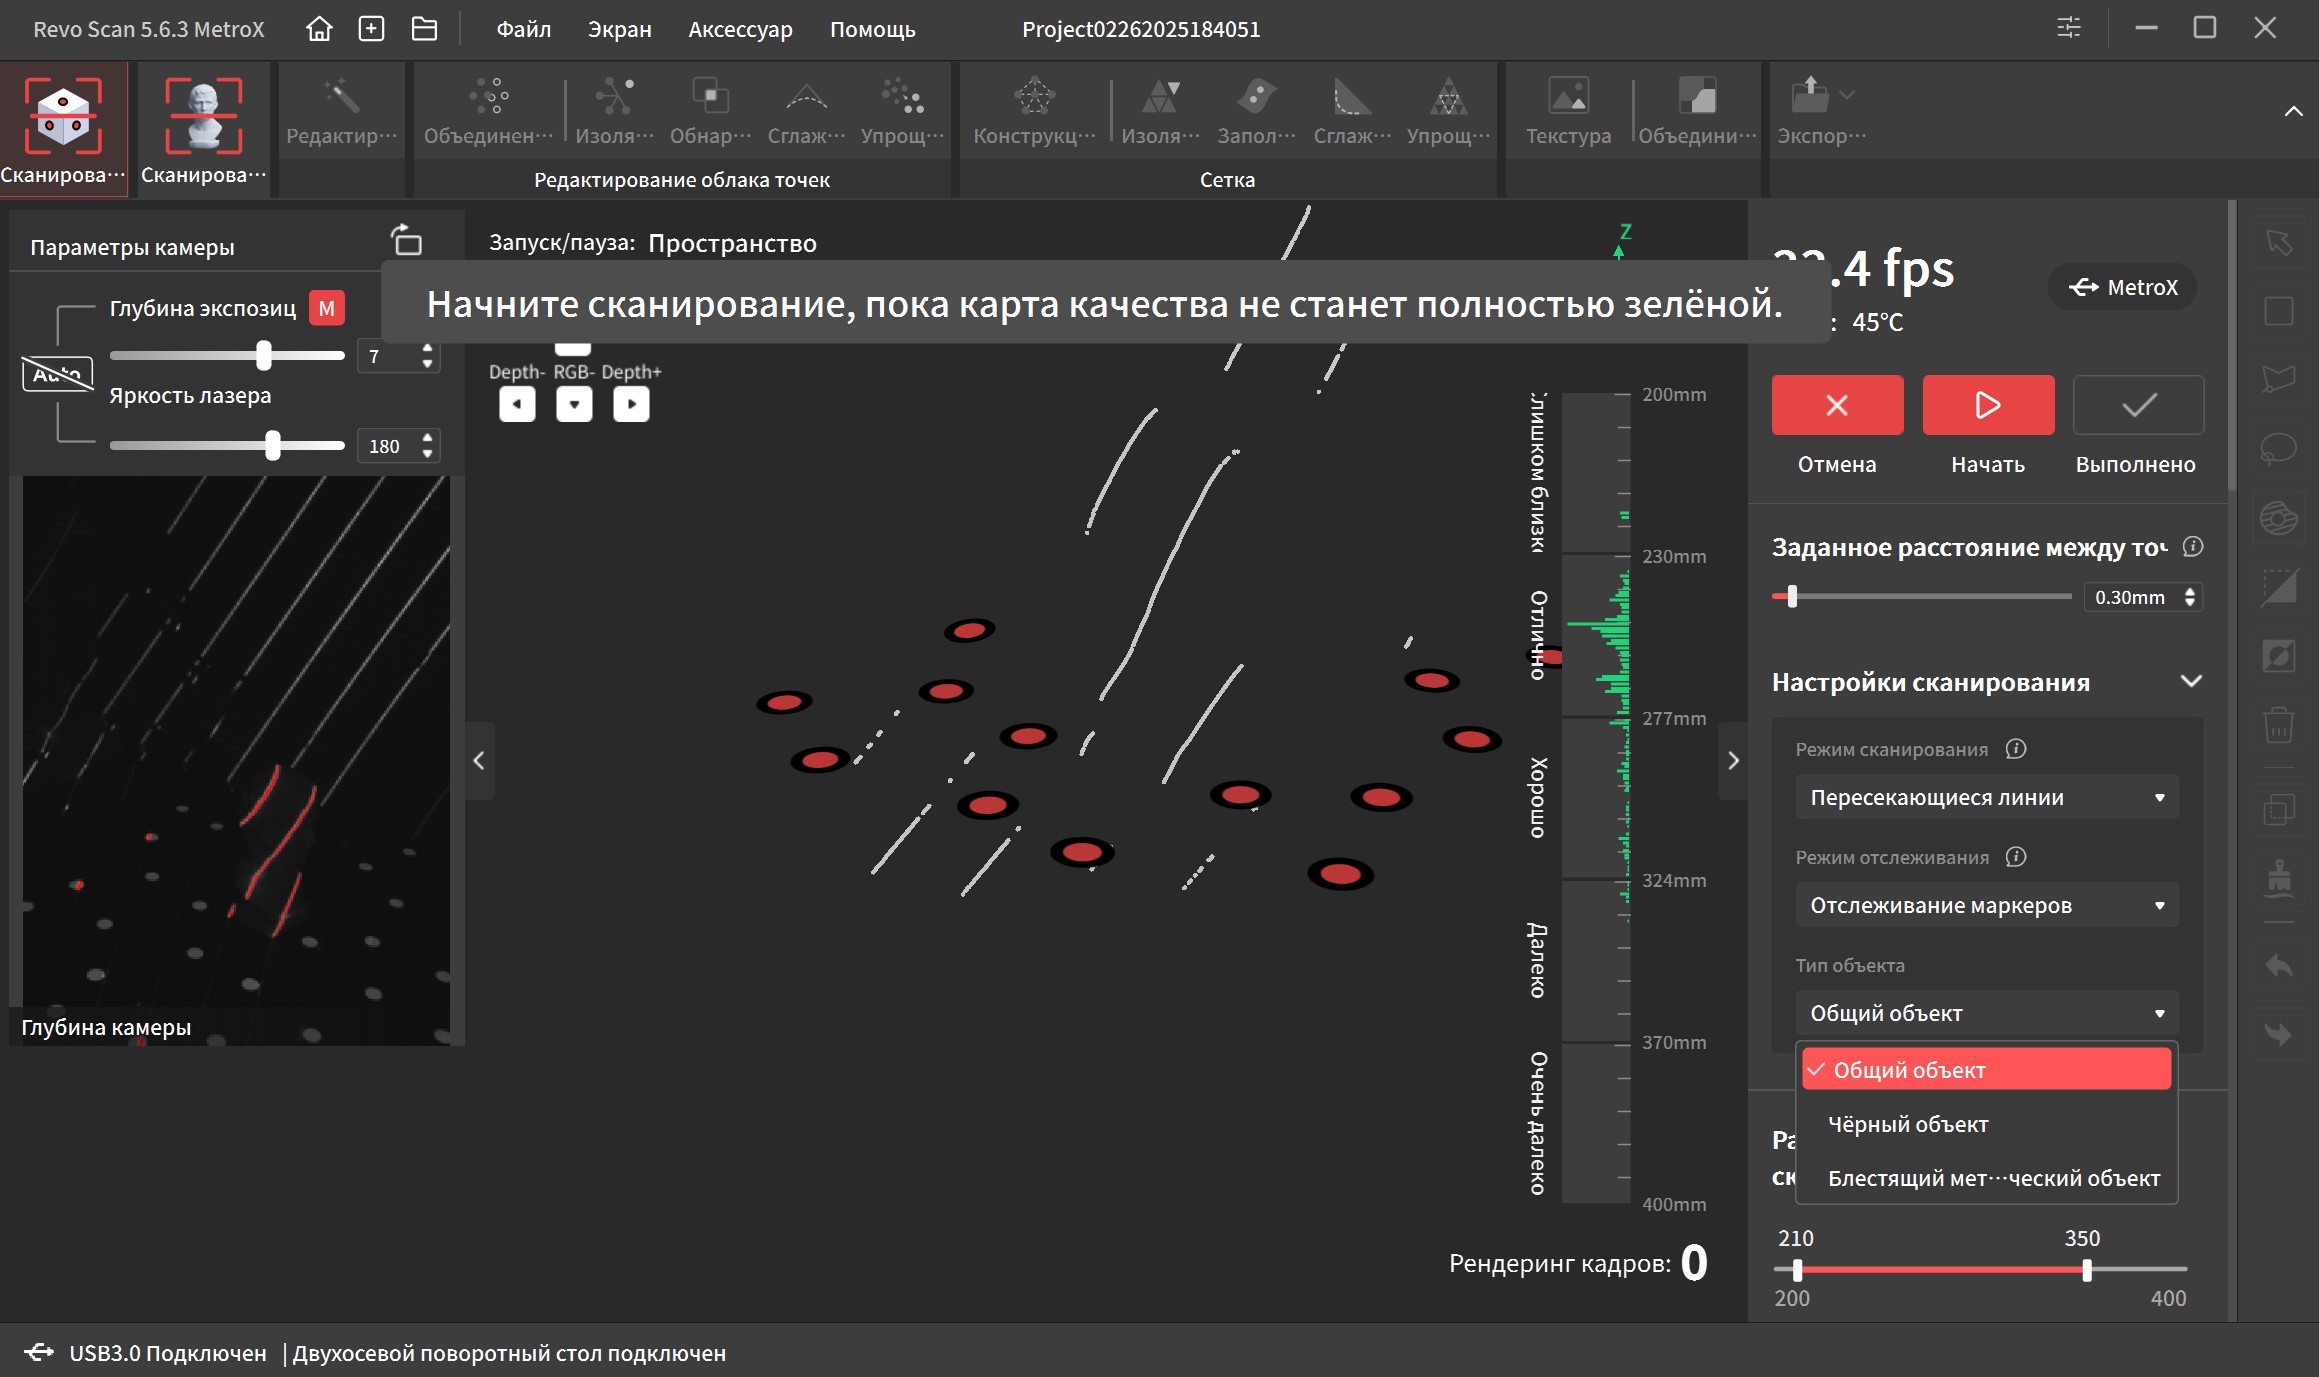Toggle the Auto exposure linkage icon
Screen dimensions: 2319x1377
(x=57, y=374)
